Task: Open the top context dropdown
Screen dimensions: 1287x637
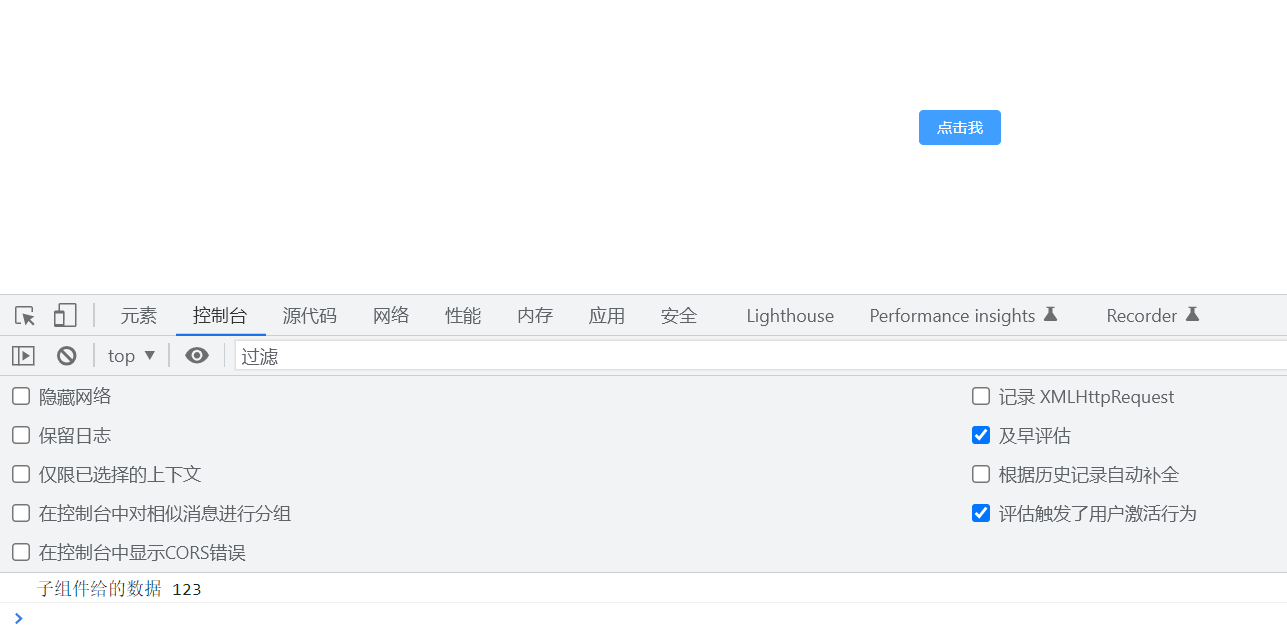Action: pos(130,355)
